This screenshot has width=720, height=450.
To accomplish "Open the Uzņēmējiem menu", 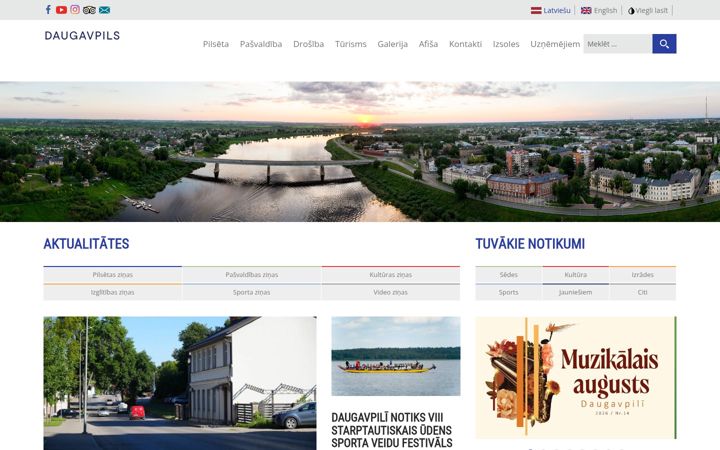I will pos(555,44).
